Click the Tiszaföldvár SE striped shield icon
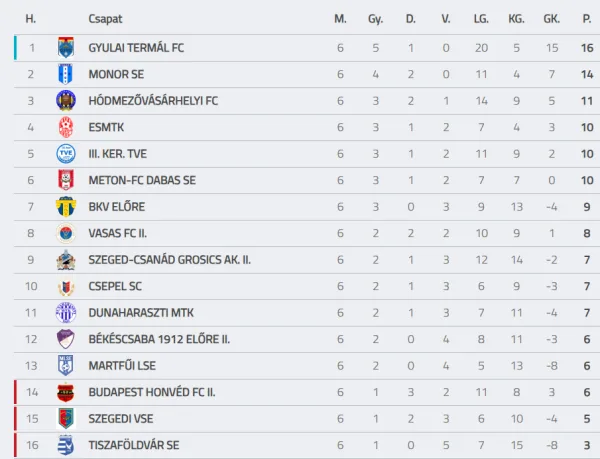The image size is (600, 459). click(x=66, y=445)
